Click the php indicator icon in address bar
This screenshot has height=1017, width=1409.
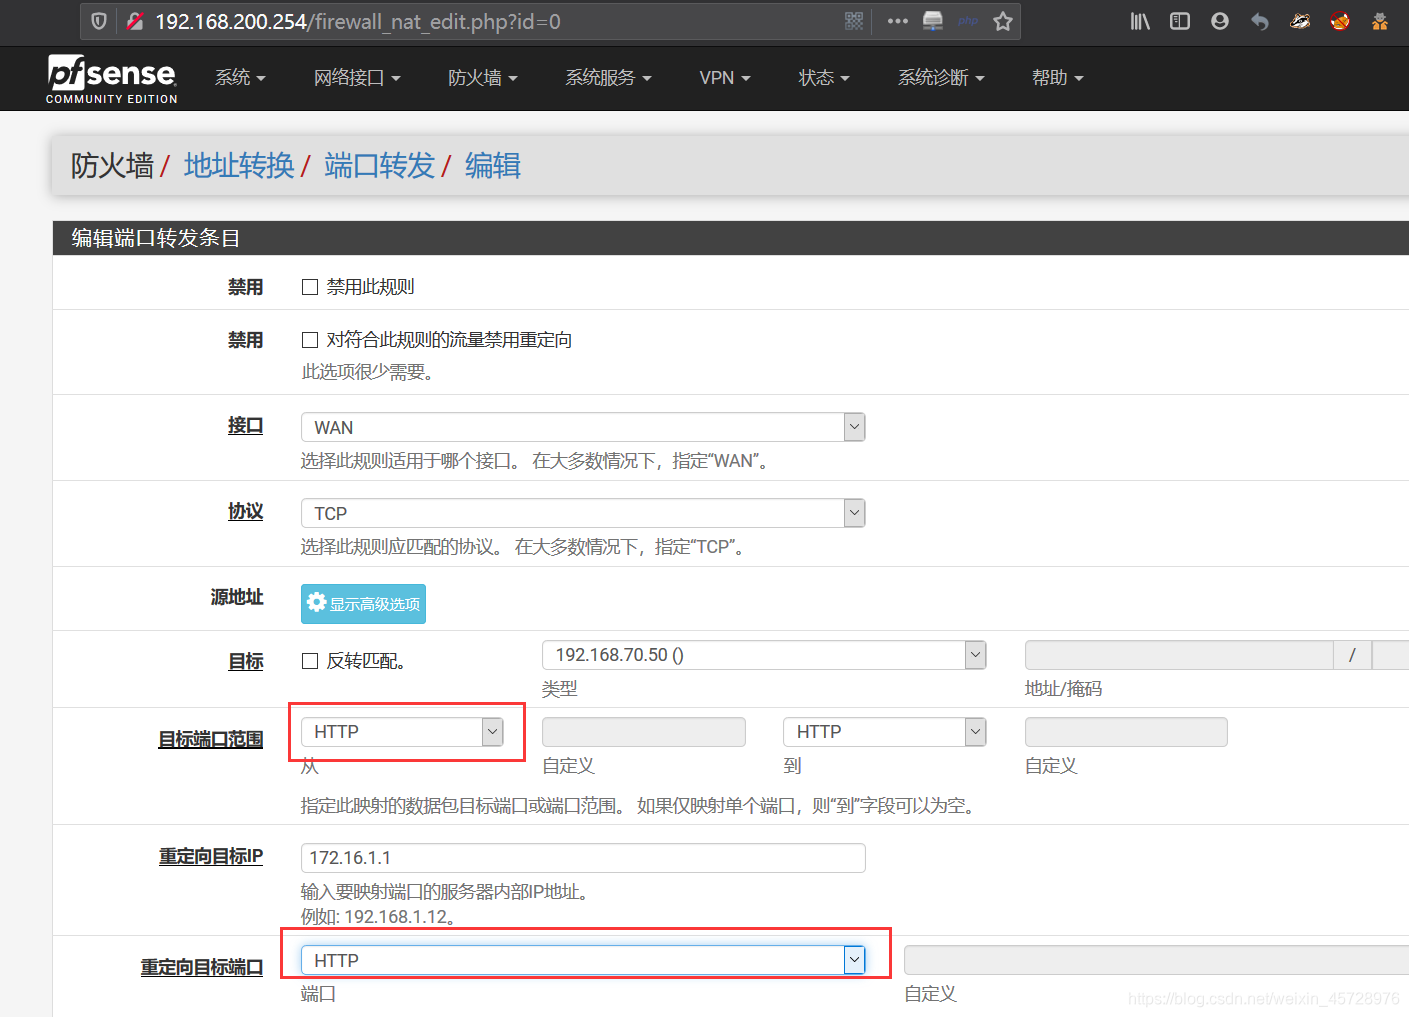click(x=968, y=21)
